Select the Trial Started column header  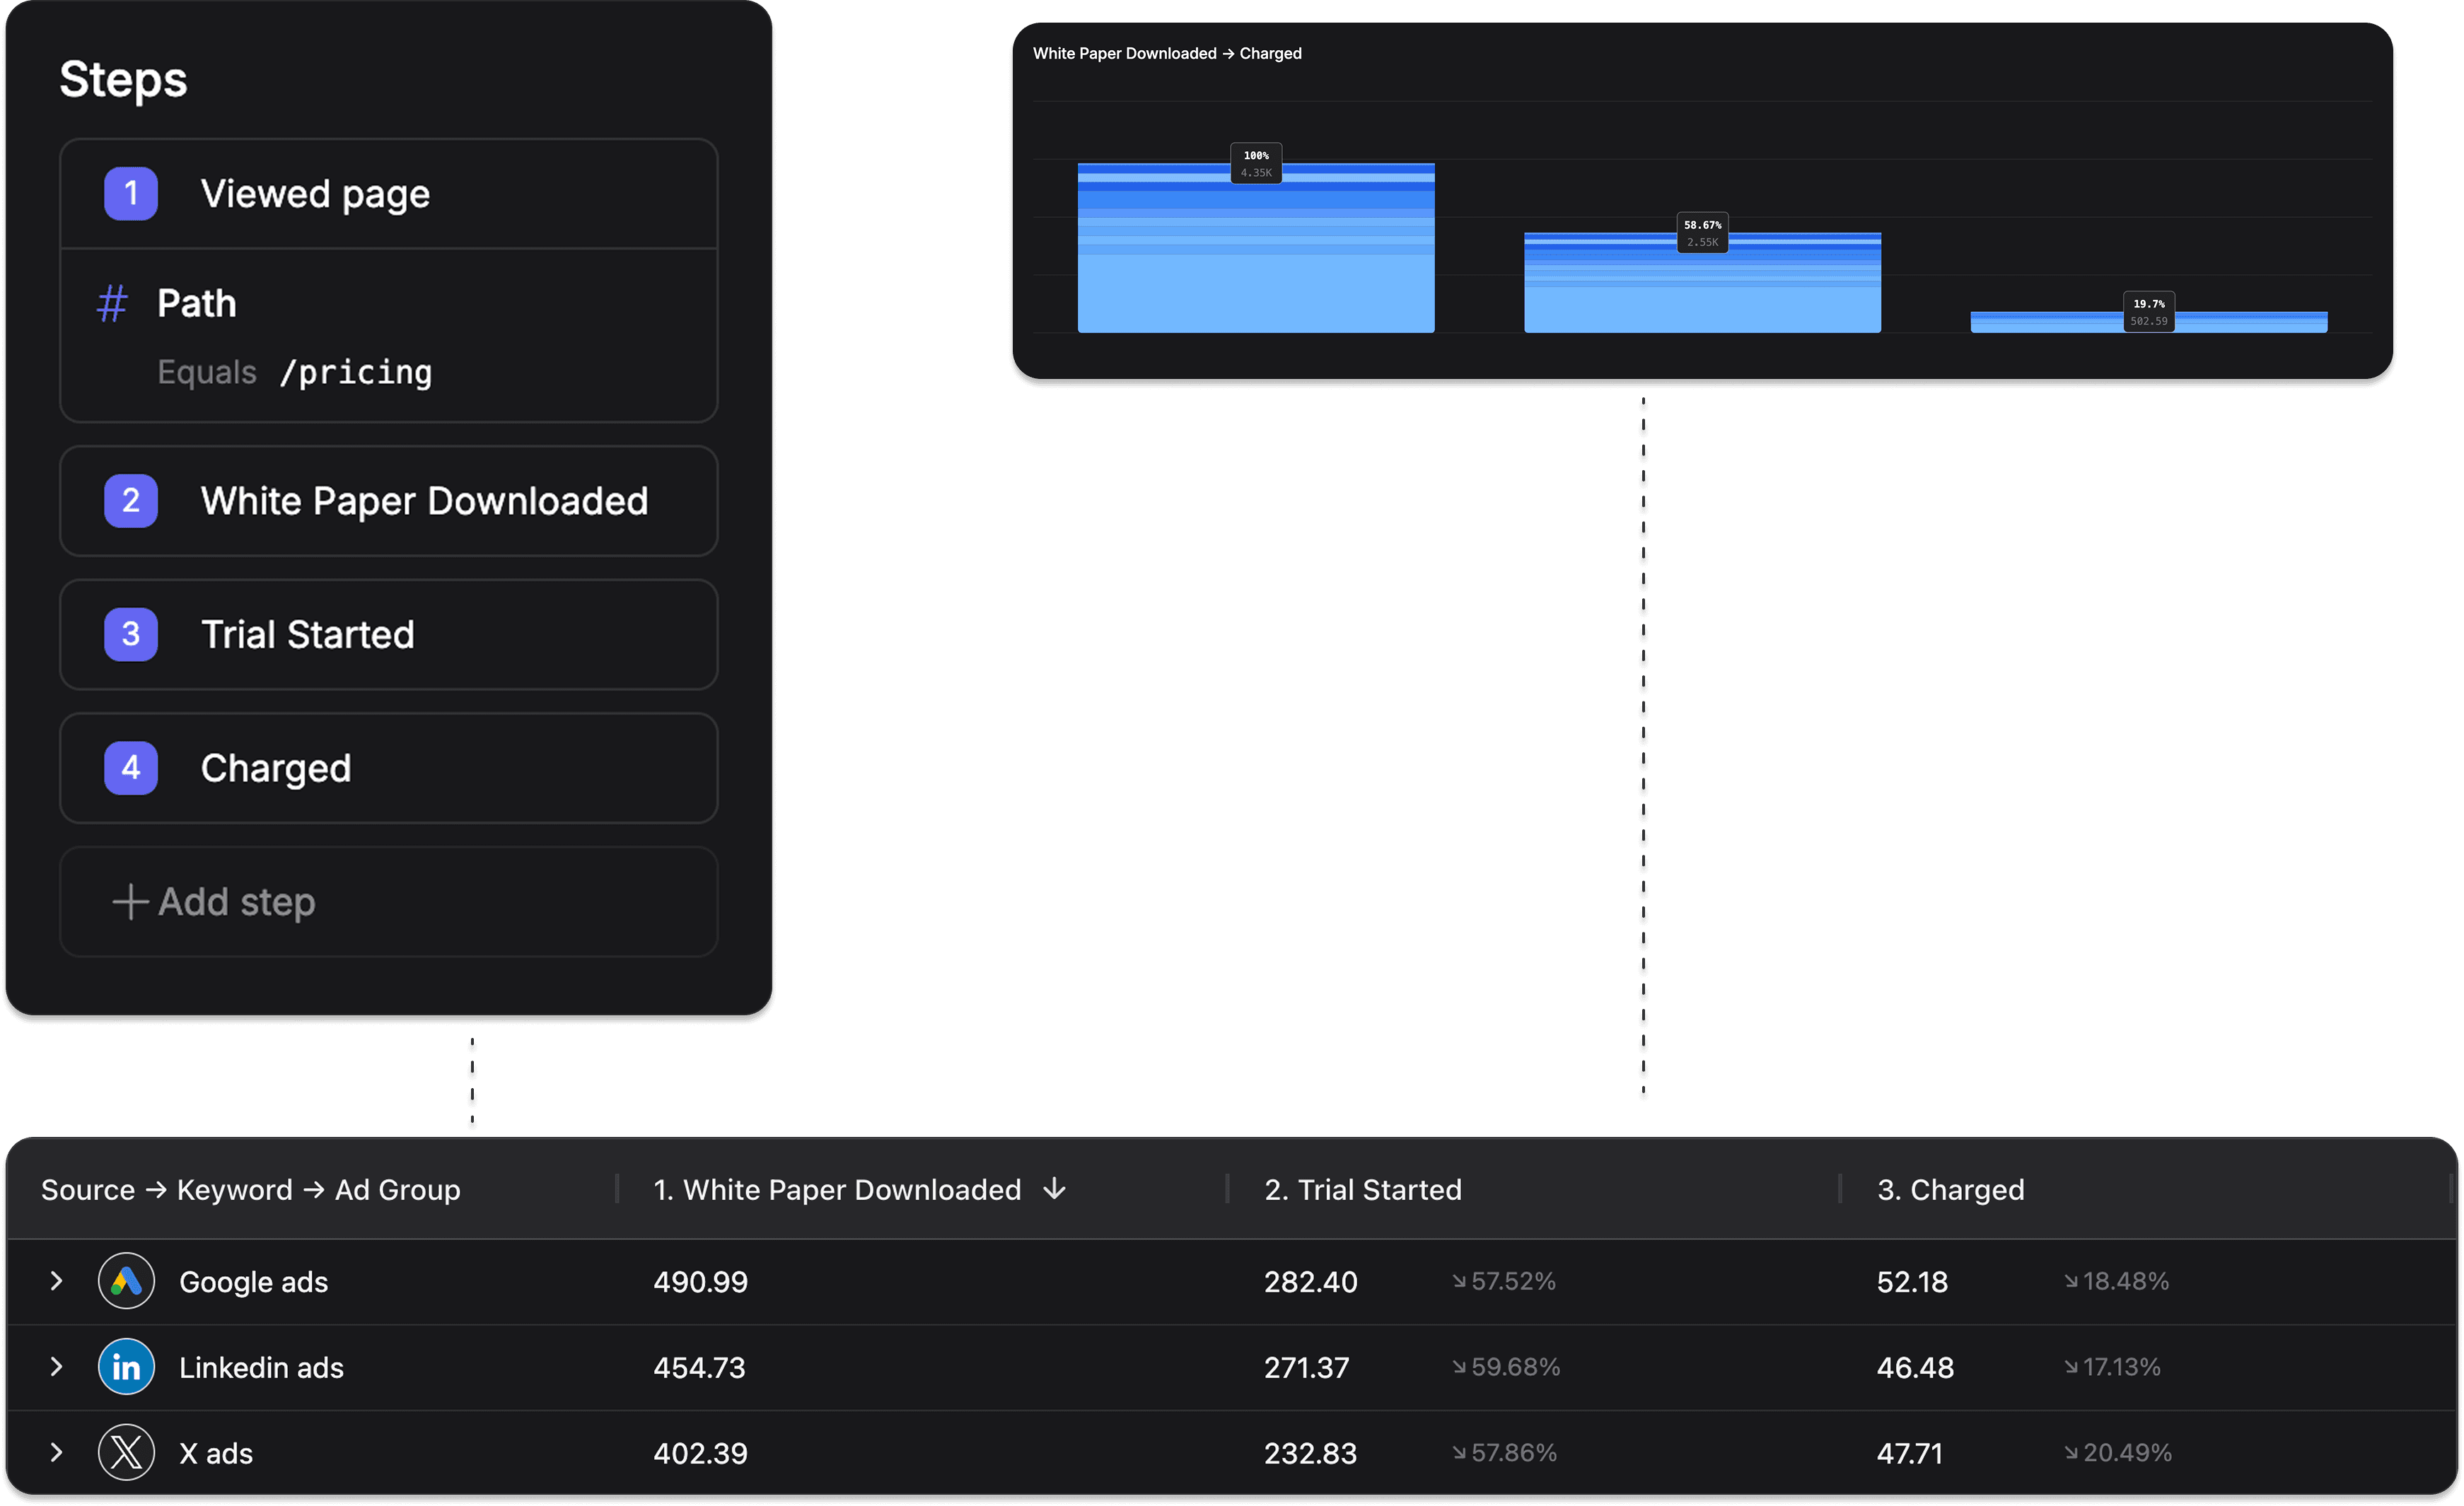point(1362,1189)
